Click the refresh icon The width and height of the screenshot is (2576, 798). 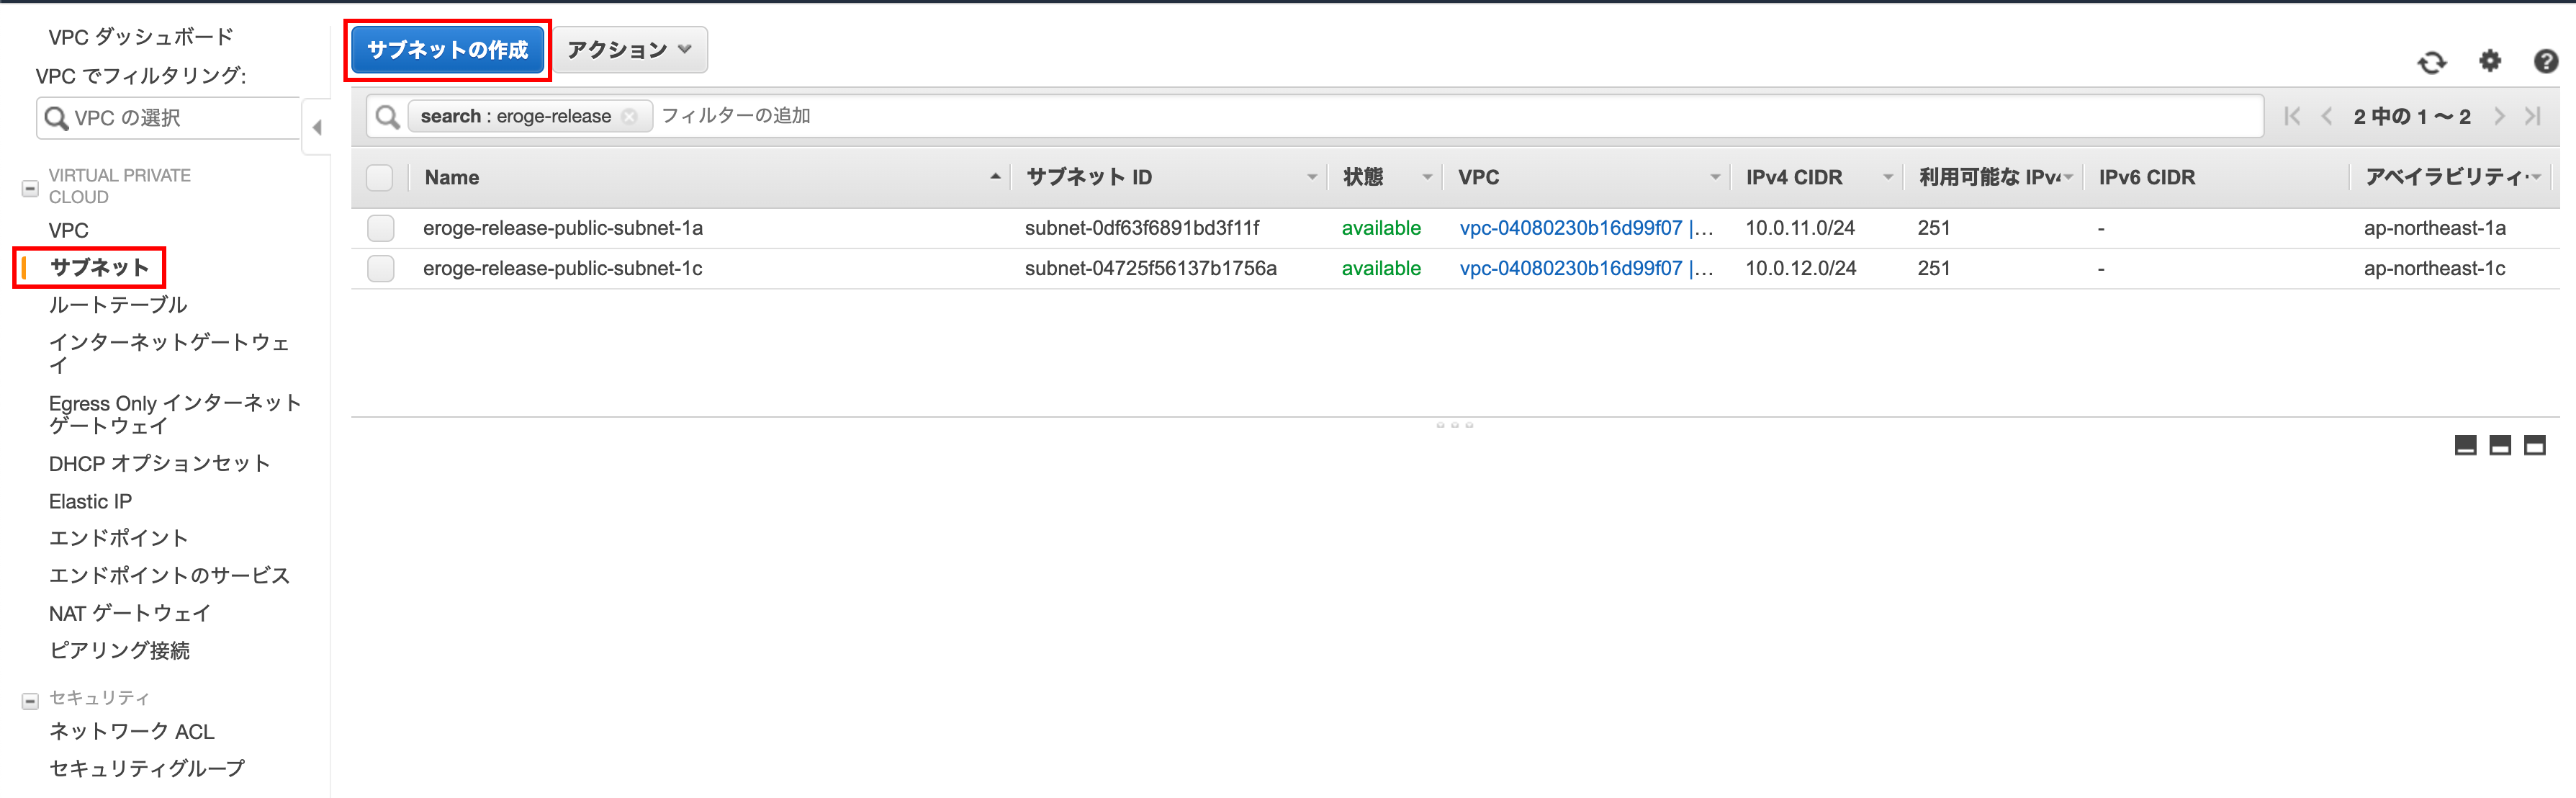pos(2431,63)
